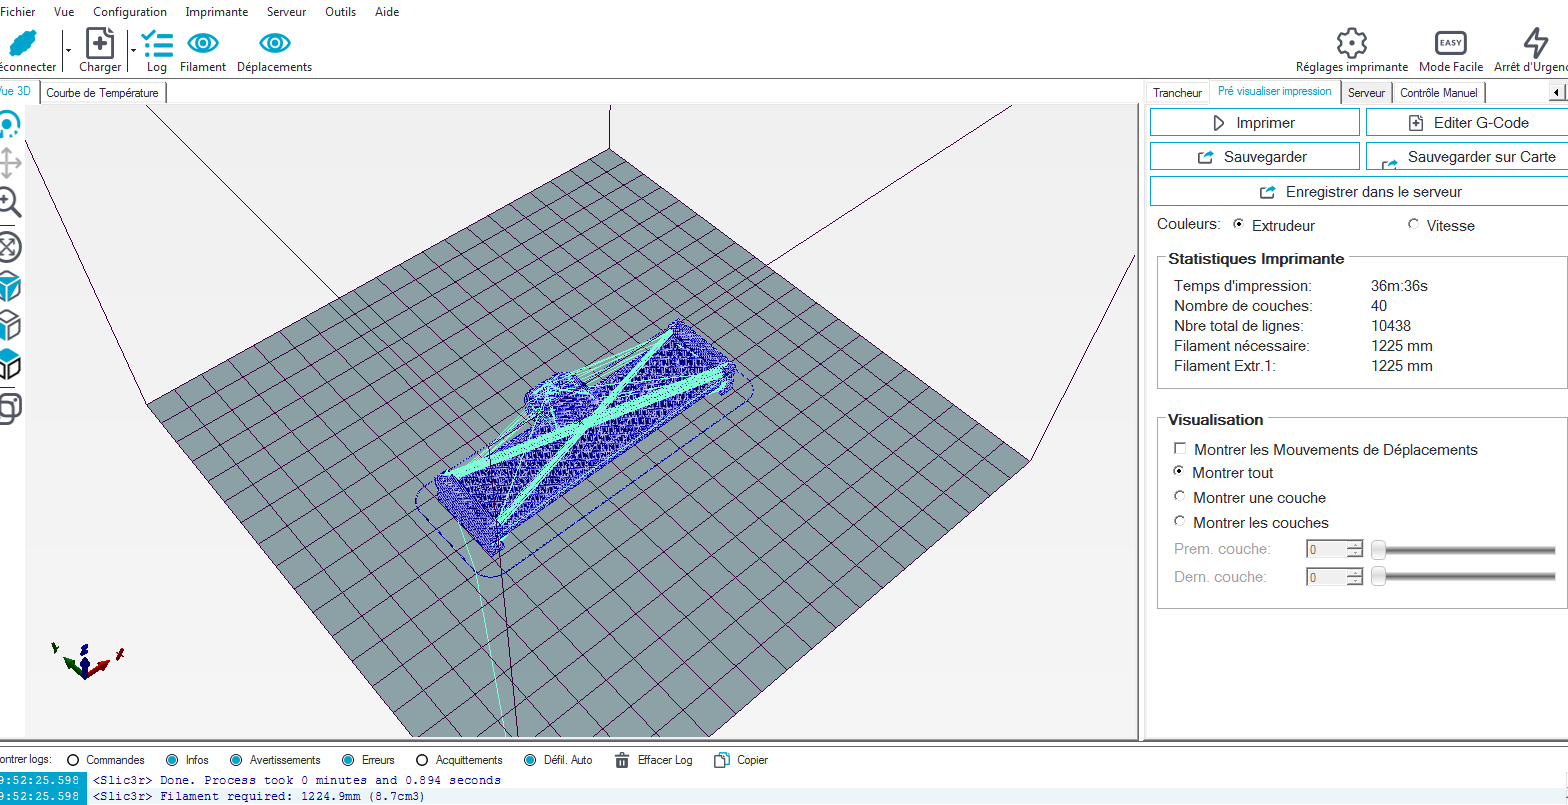Image resolution: width=1568 pixels, height=805 pixels.
Task: Click the Prem. couche number field
Action: (x=1326, y=549)
